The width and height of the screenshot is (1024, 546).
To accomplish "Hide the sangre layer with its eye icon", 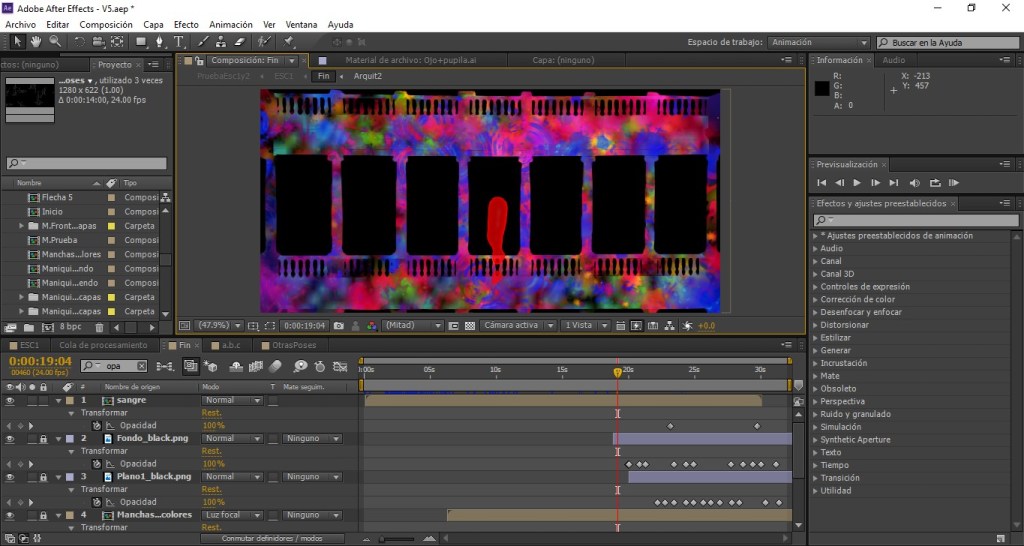I will tap(10, 400).
